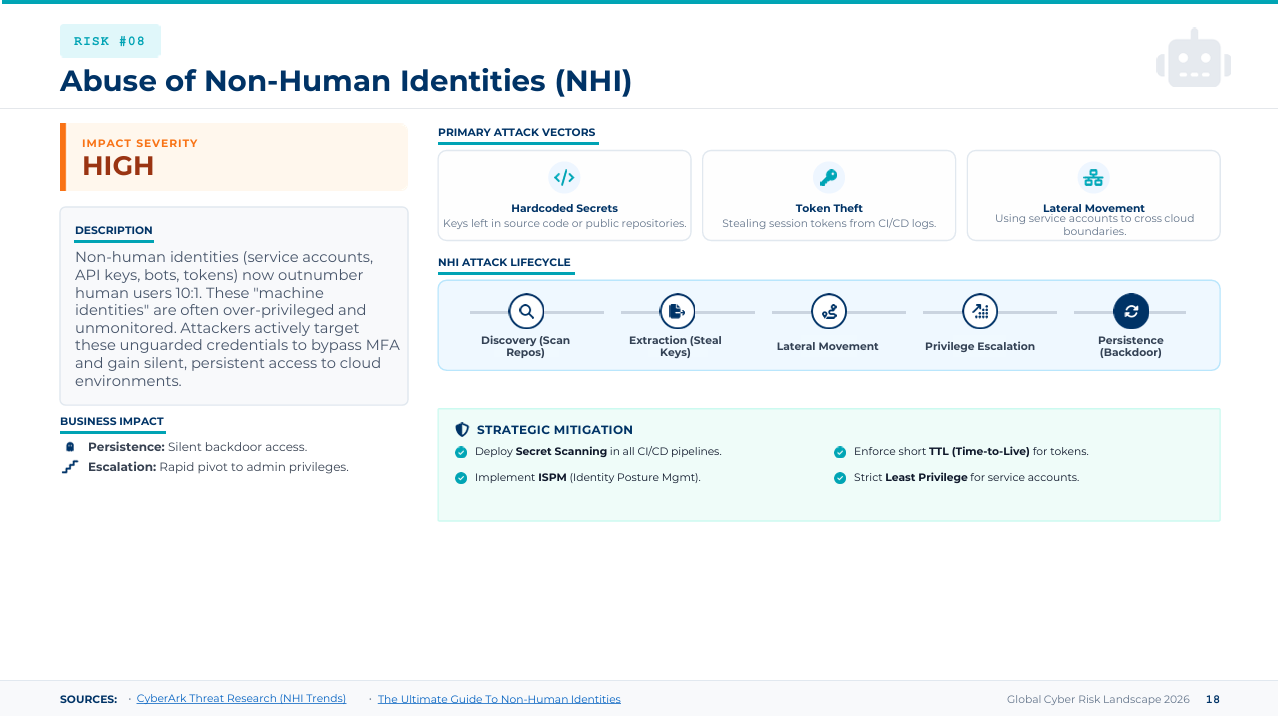Open CyberArk Threat Research source link

coord(241,699)
